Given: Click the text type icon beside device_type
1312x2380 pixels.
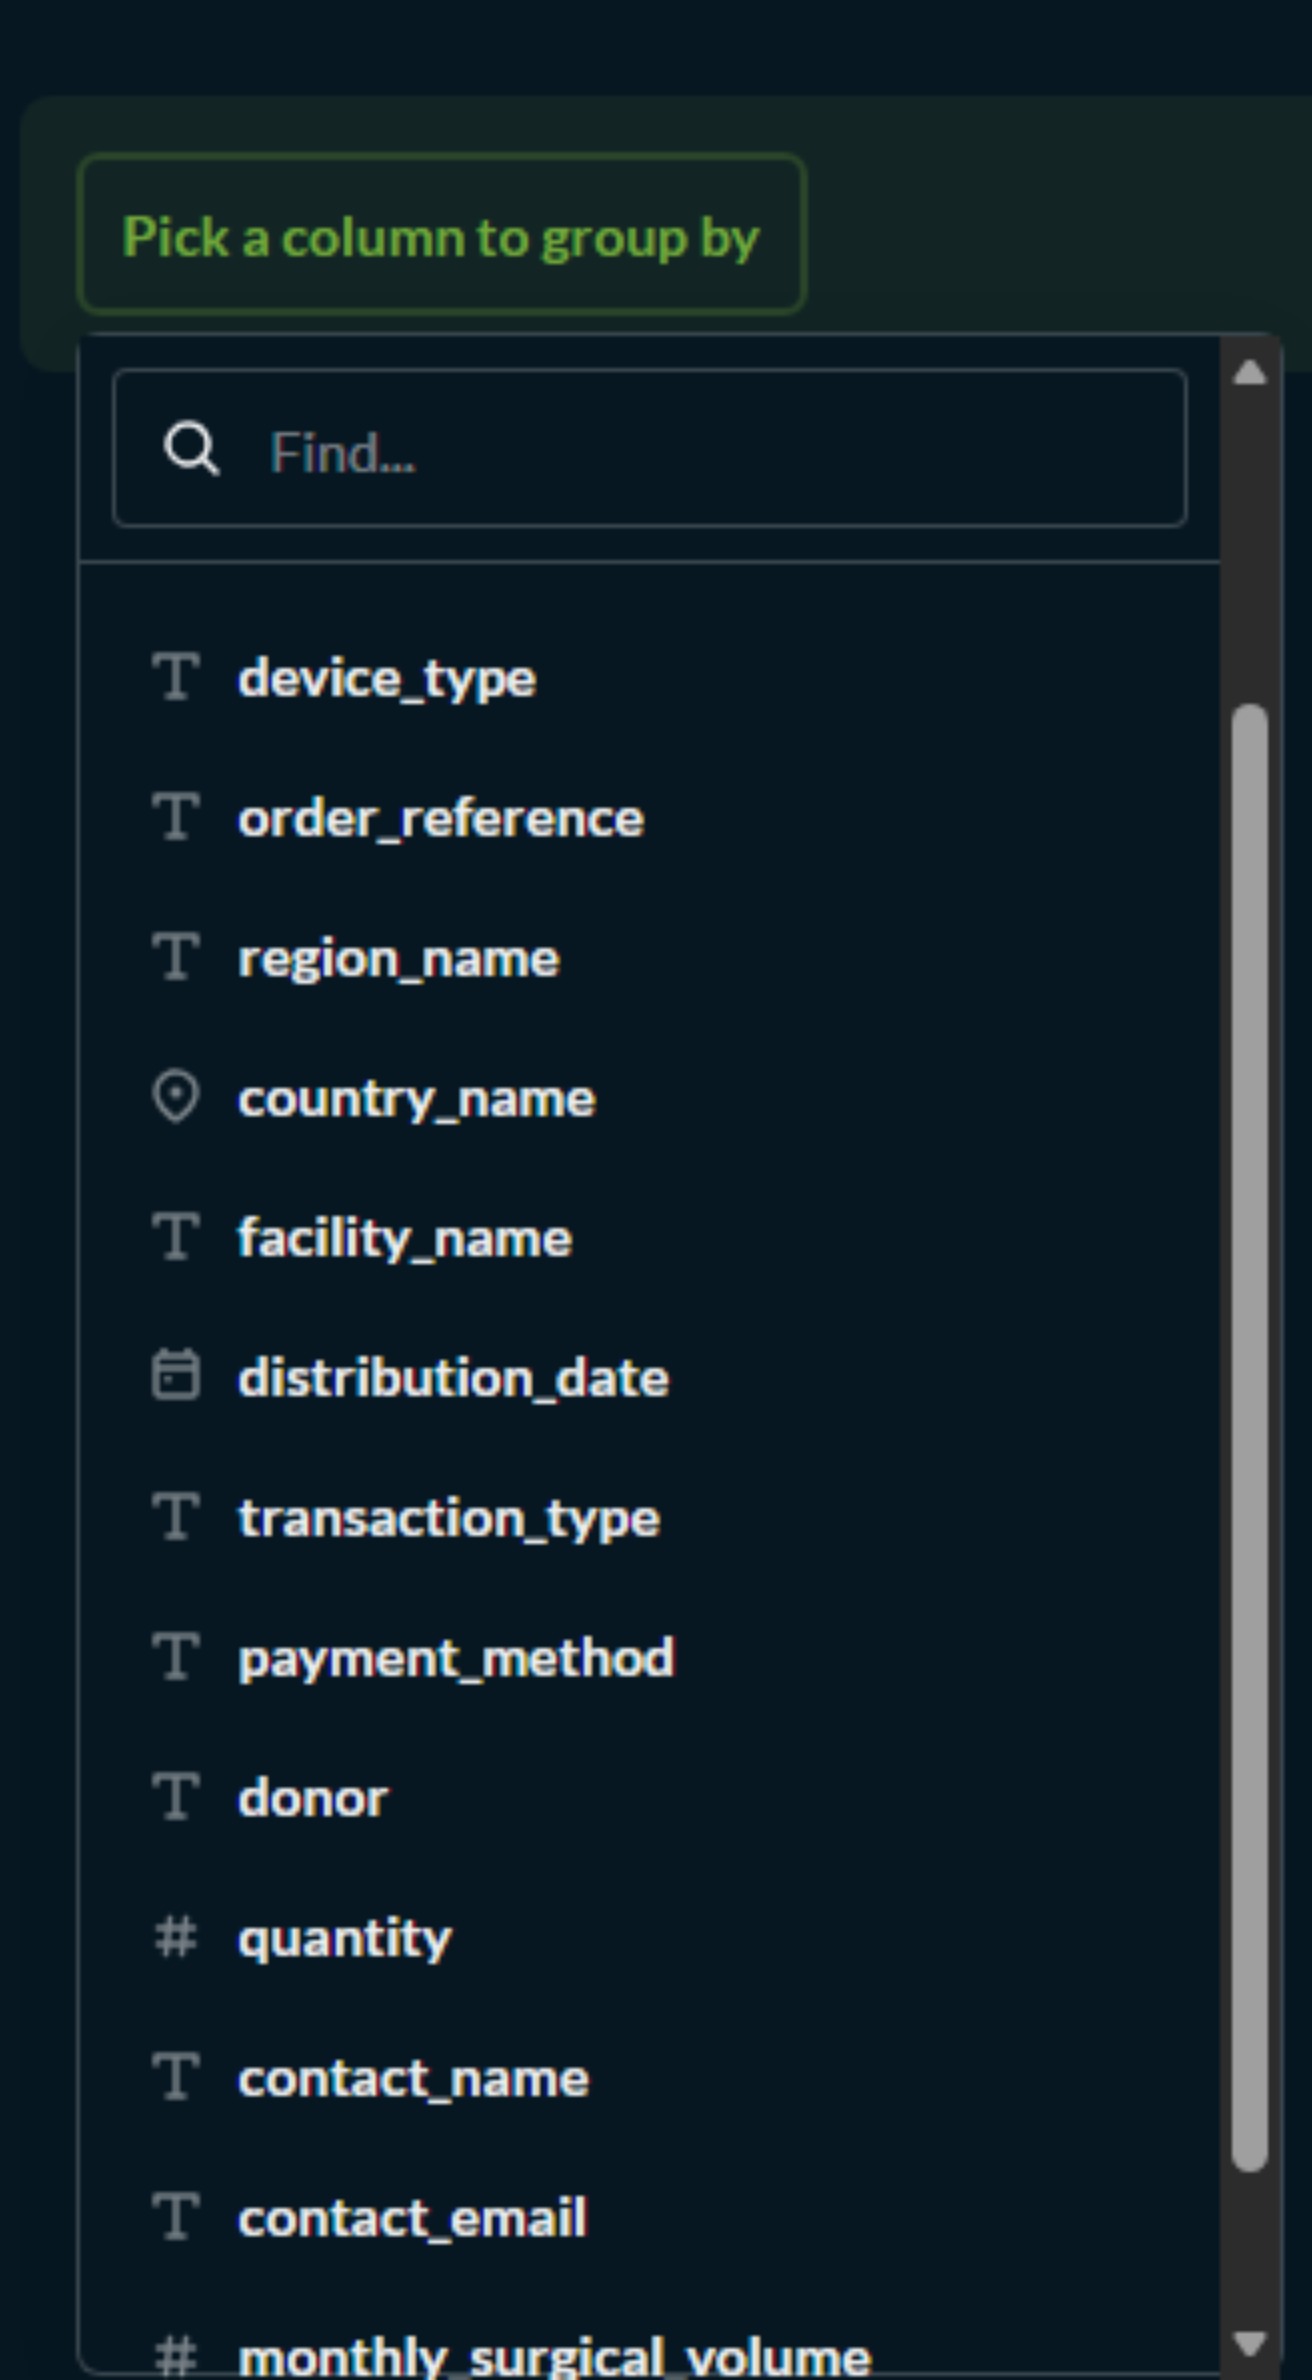Looking at the screenshot, I should (176, 677).
